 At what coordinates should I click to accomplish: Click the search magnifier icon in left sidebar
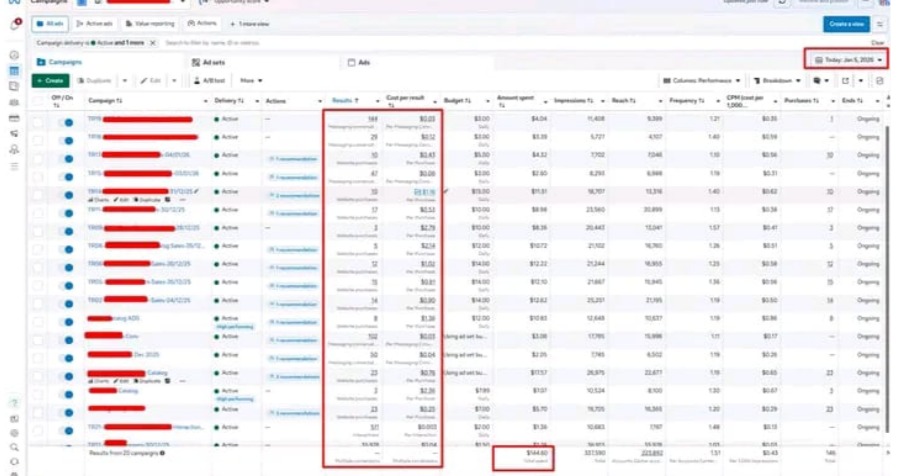tap(15, 447)
